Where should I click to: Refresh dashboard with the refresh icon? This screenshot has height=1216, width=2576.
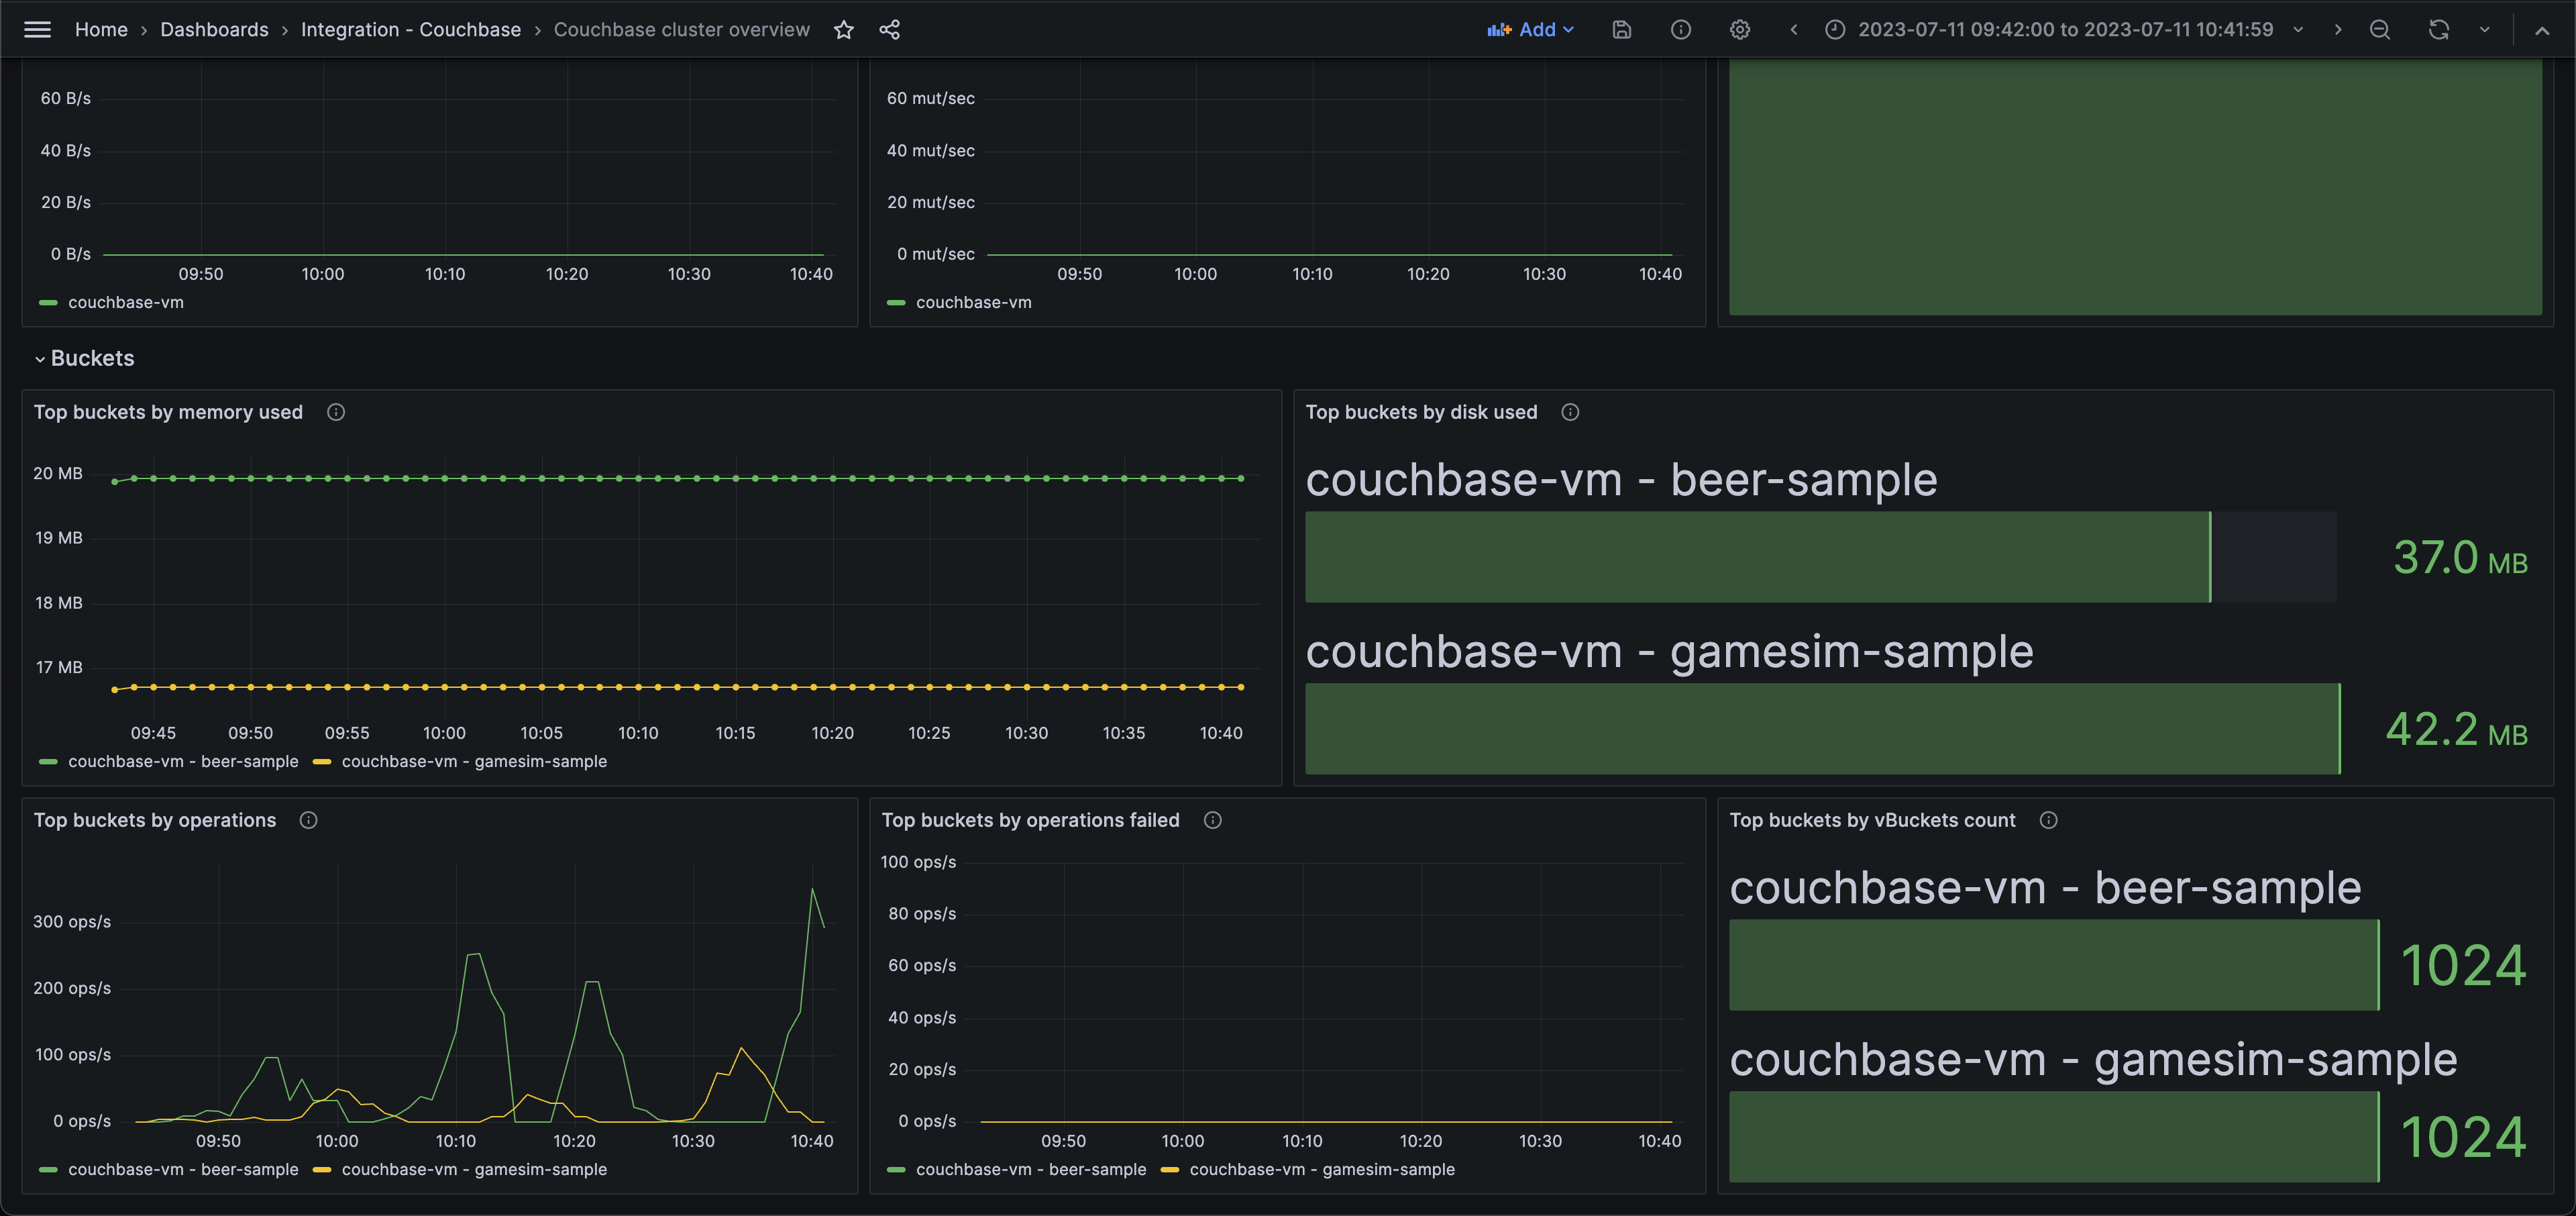click(2439, 30)
